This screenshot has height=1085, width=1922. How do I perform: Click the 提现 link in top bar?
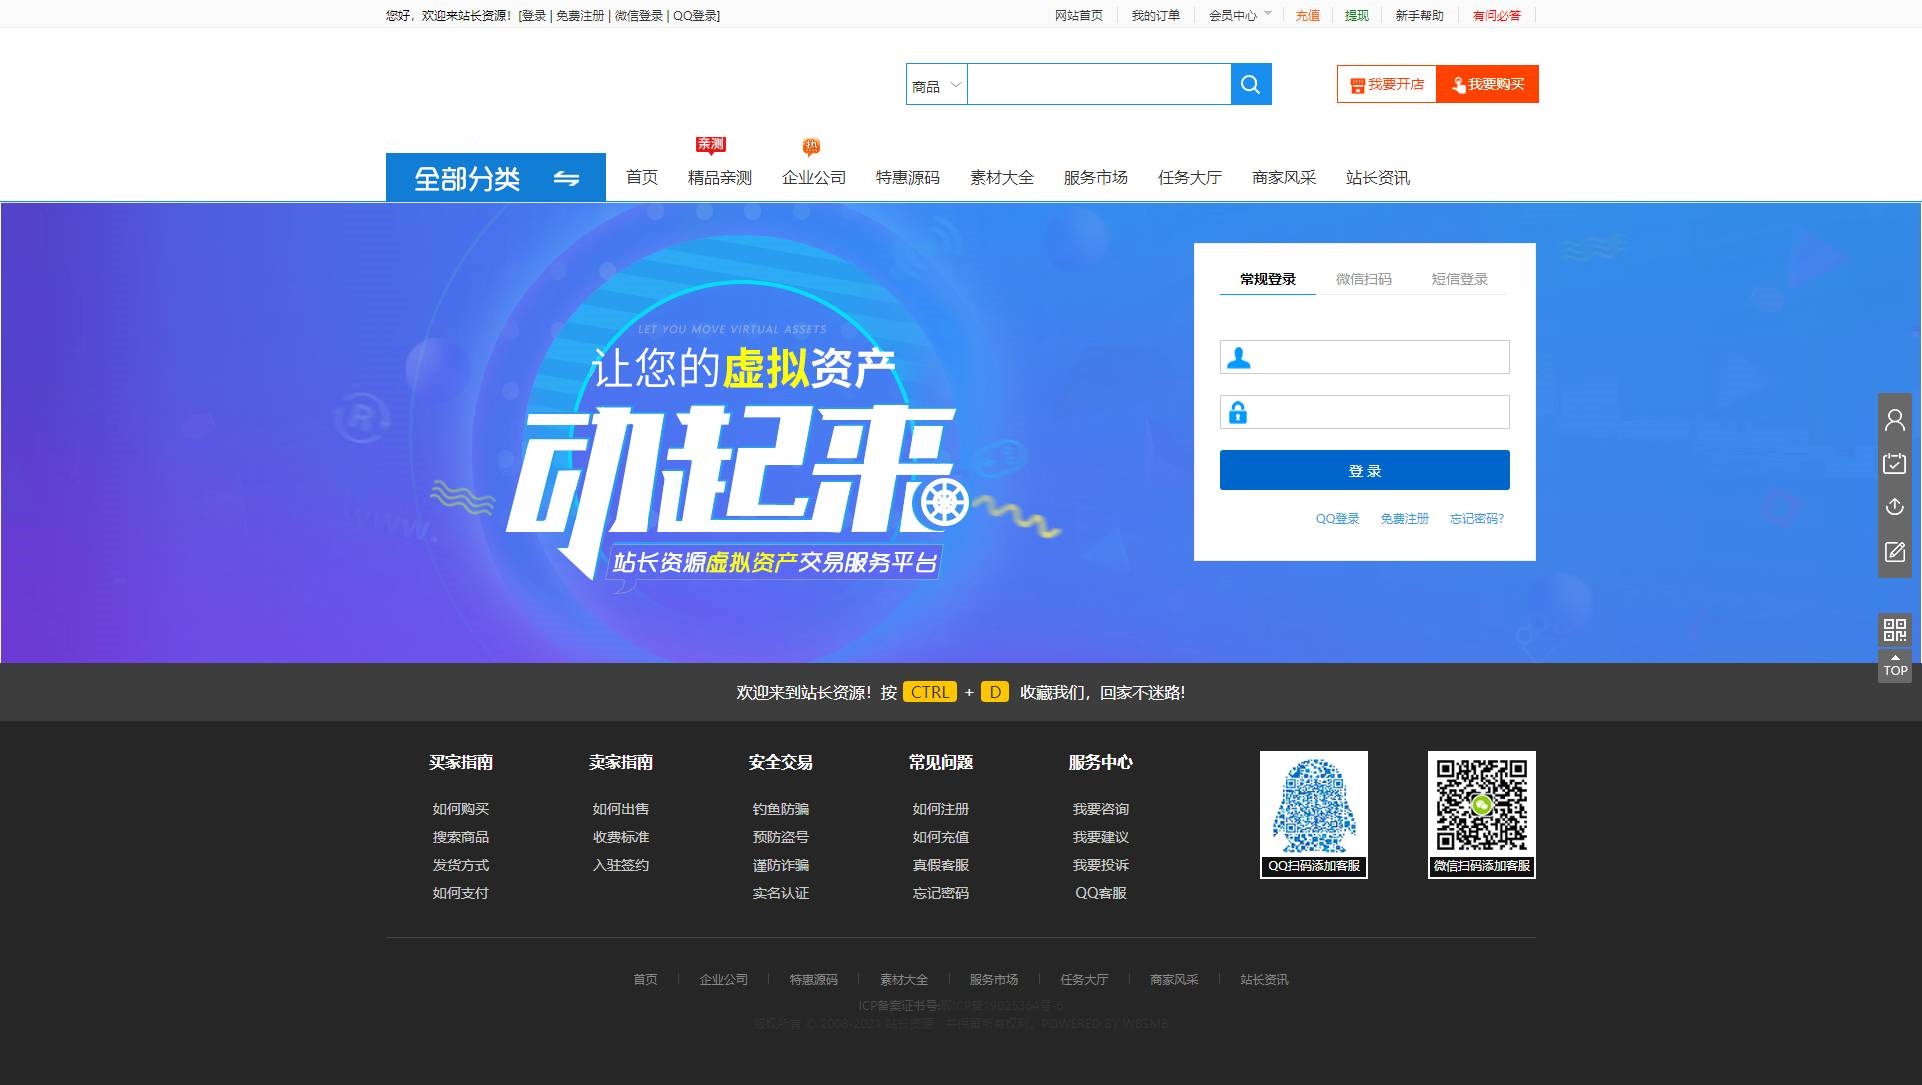click(x=1356, y=15)
